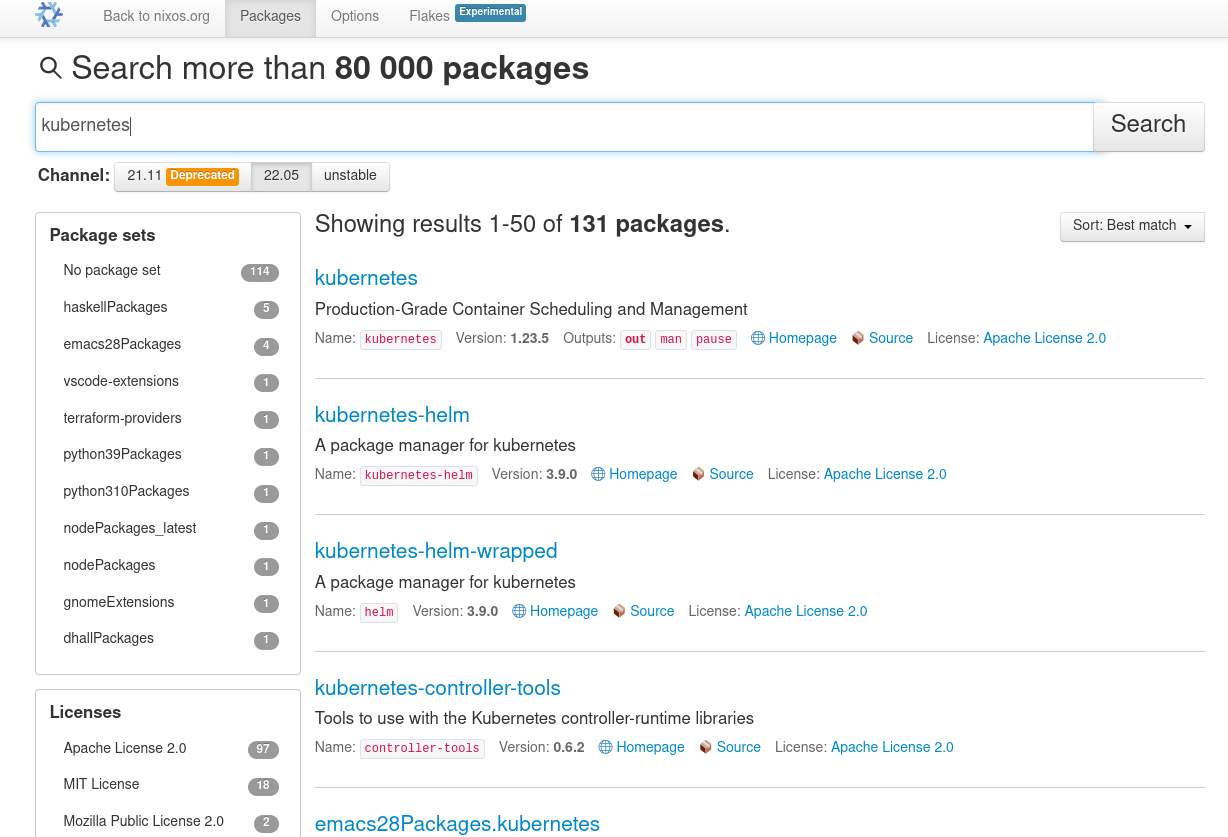Switch to the unstable channel
The image size is (1228, 837).
pos(350,176)
